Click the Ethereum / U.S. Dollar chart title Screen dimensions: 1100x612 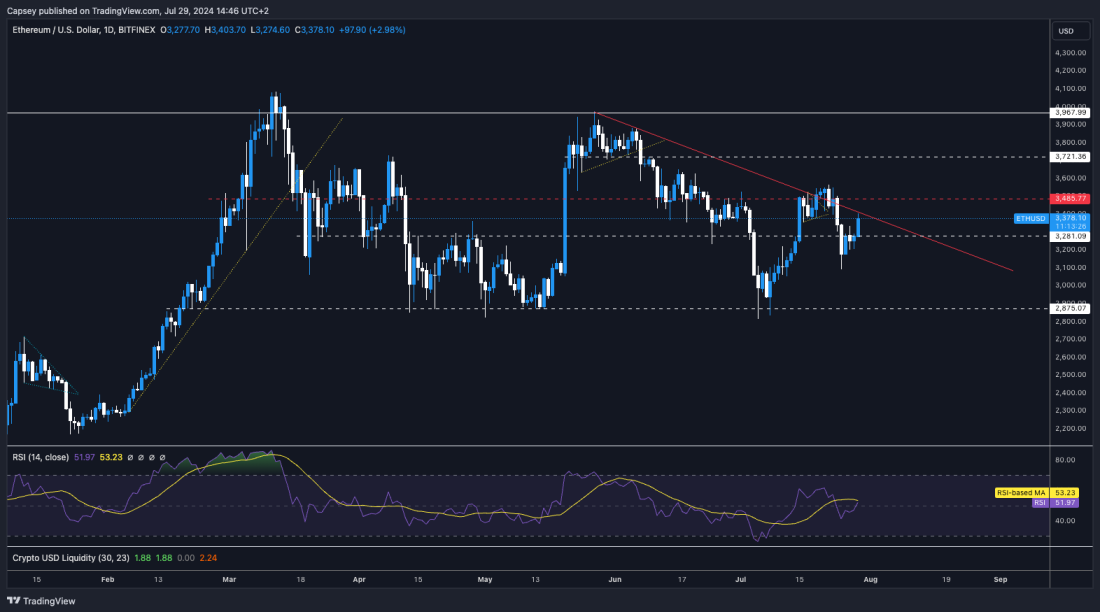tap(70, 30)
